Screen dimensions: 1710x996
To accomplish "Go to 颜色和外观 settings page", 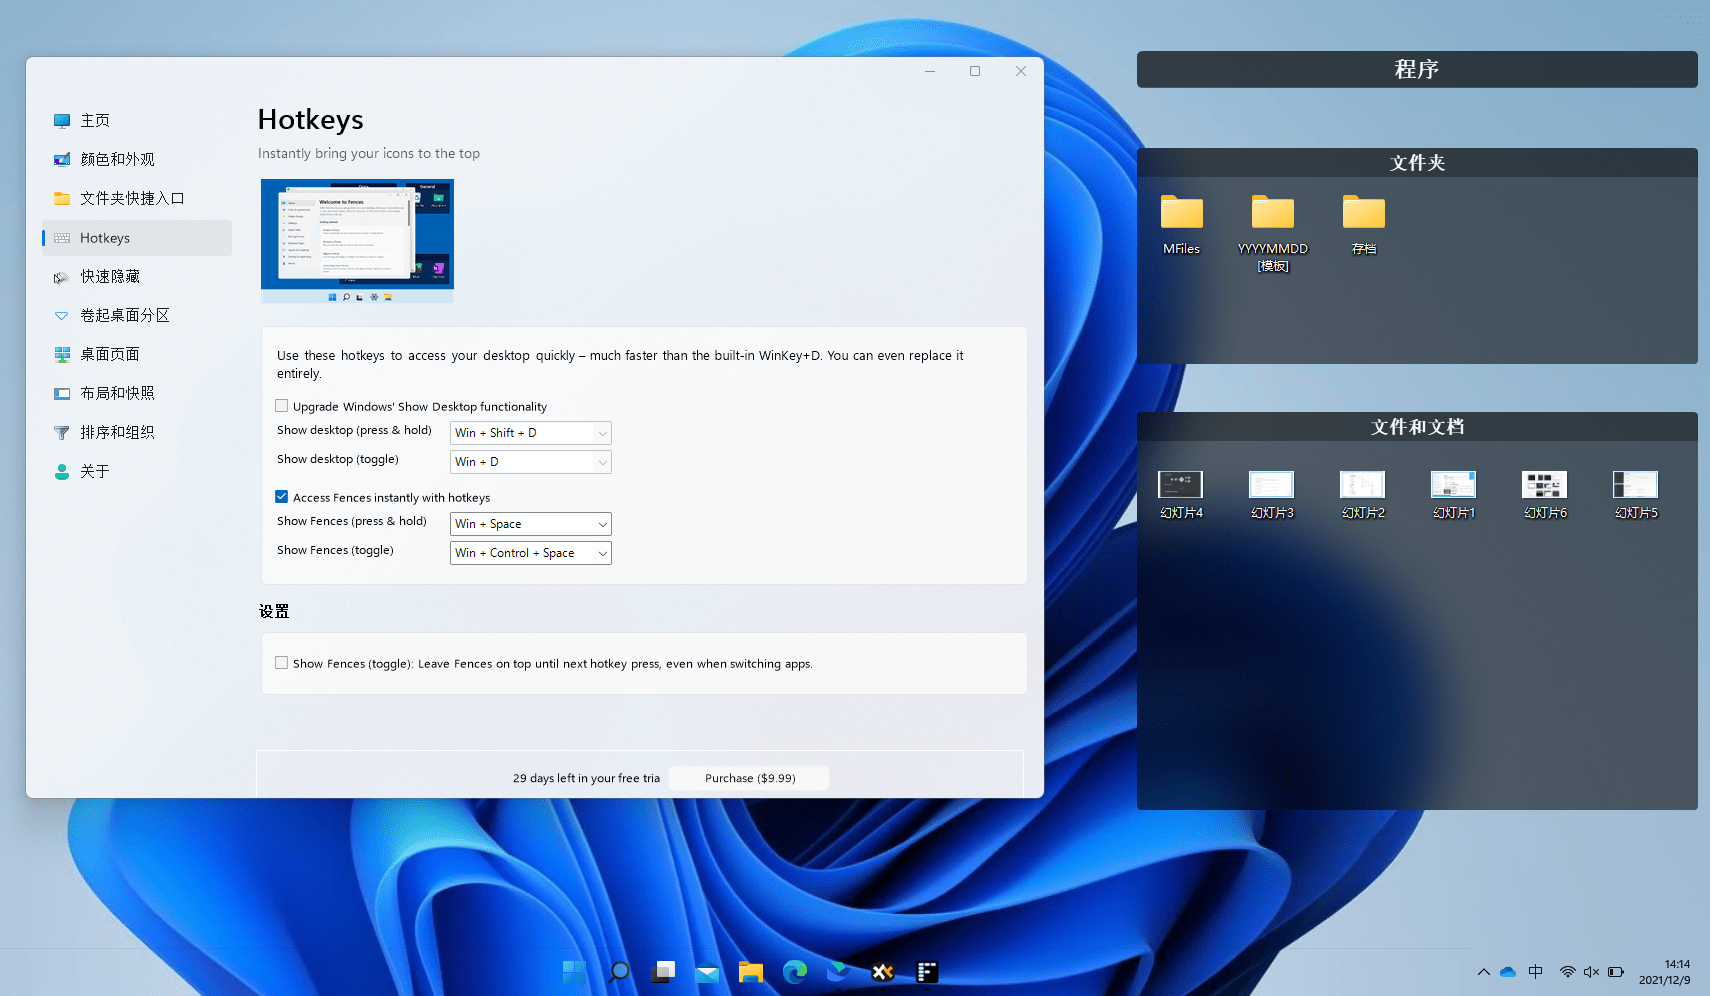I will [x=117, y=159].
